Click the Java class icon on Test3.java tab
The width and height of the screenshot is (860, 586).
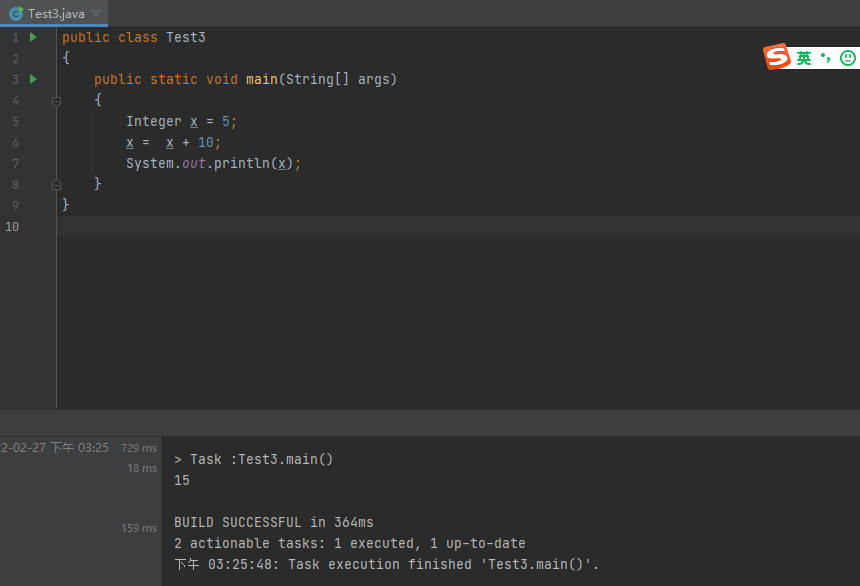point(16,13)
